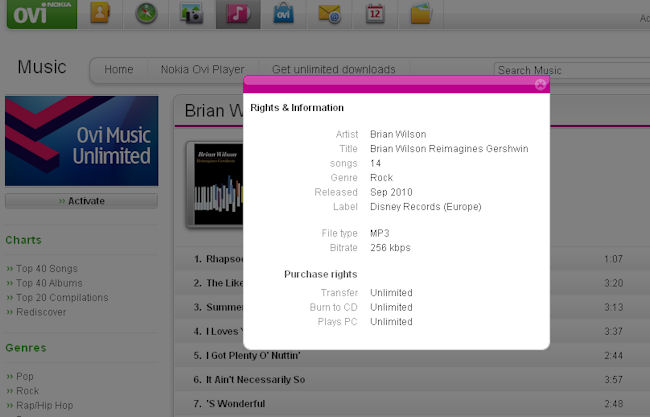The height and width of the screenshot is (417, 650).
Task: Open the Ovi Store bag icon
Action: pyautogui.click(x=284, y=13)
